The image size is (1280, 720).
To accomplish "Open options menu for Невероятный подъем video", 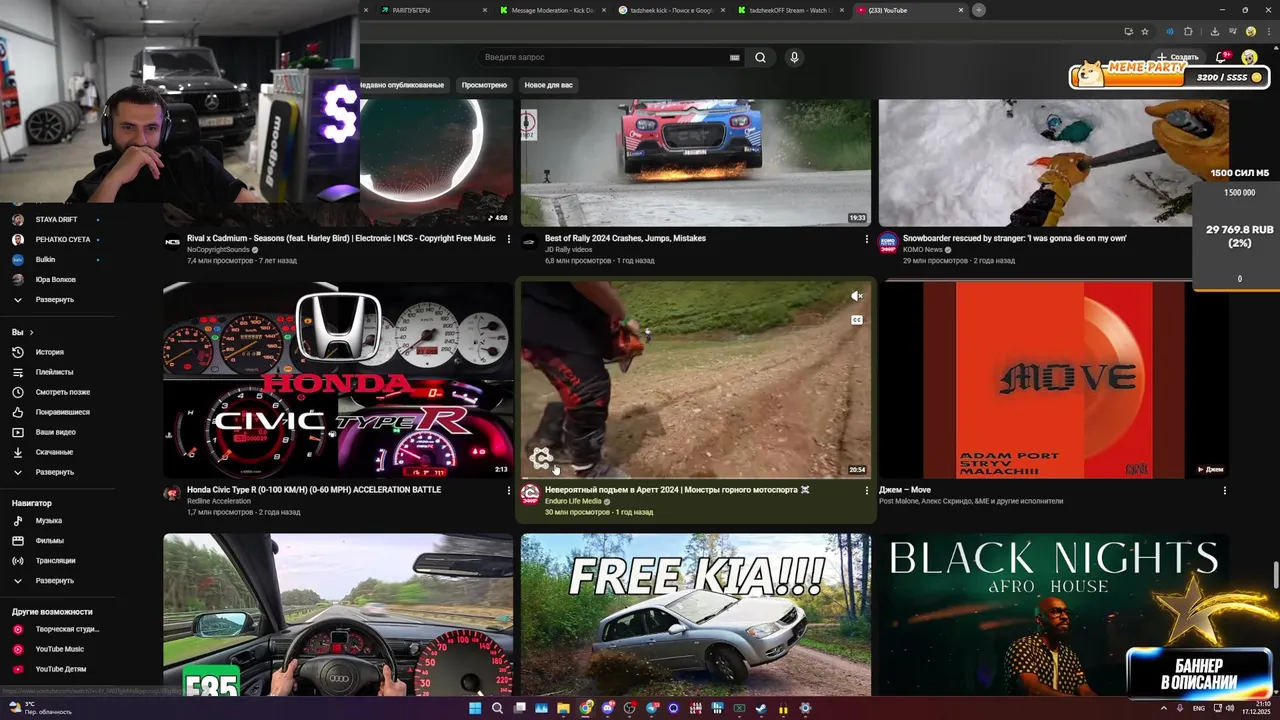I will coord(867,490).
